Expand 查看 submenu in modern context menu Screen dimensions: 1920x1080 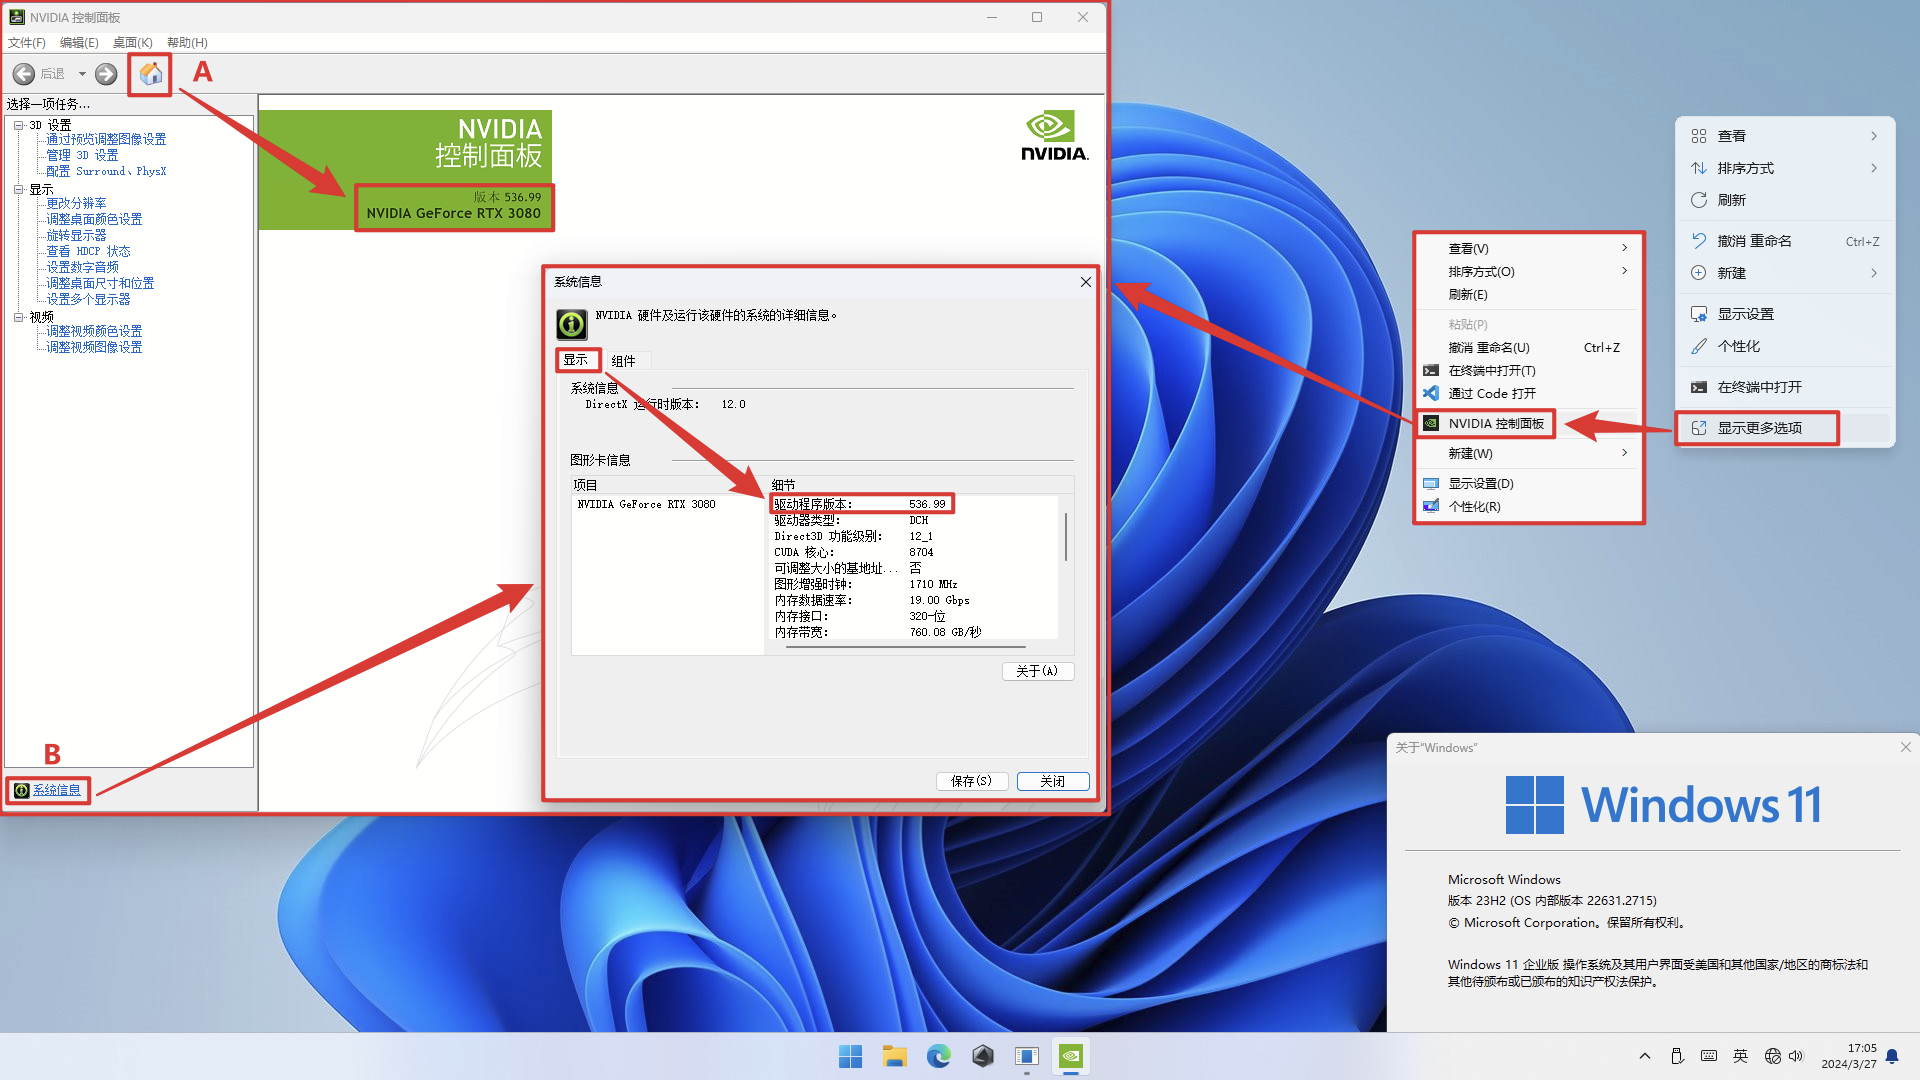[1785, 136]
